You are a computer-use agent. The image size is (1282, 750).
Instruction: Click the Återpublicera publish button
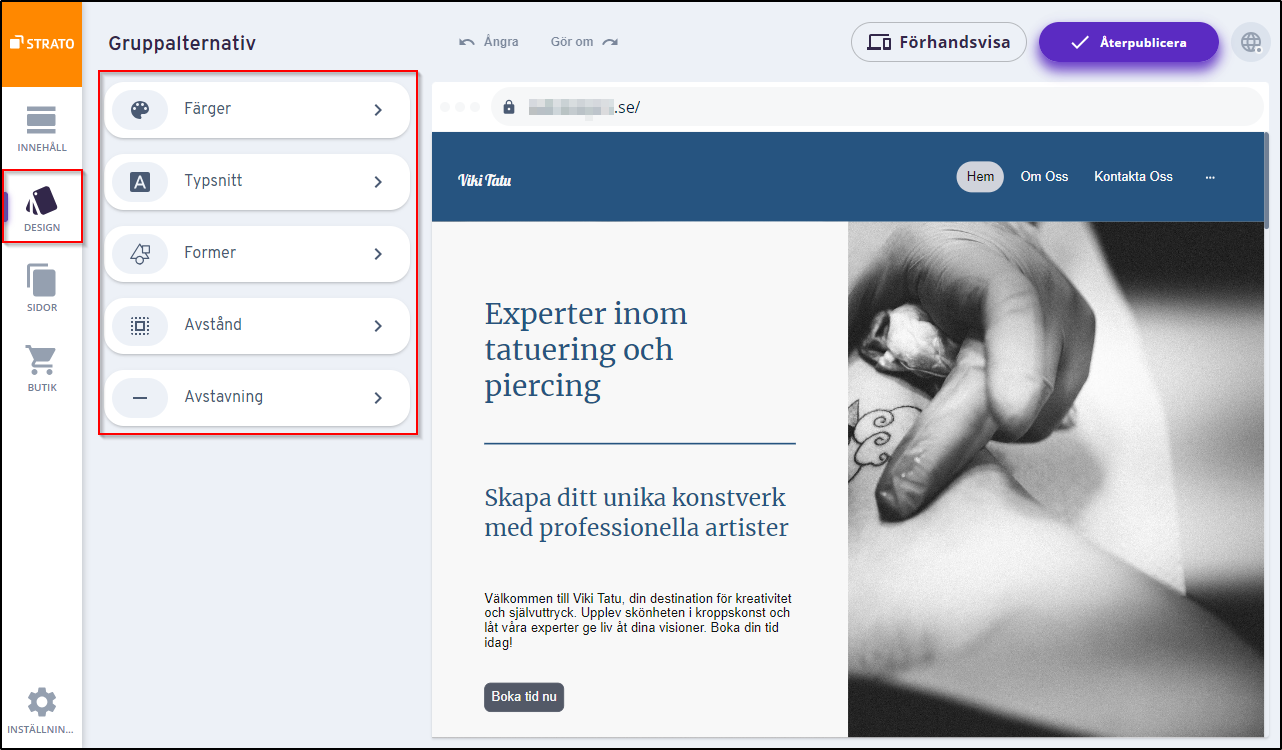pyautogui.click(x=1128, y=42)
